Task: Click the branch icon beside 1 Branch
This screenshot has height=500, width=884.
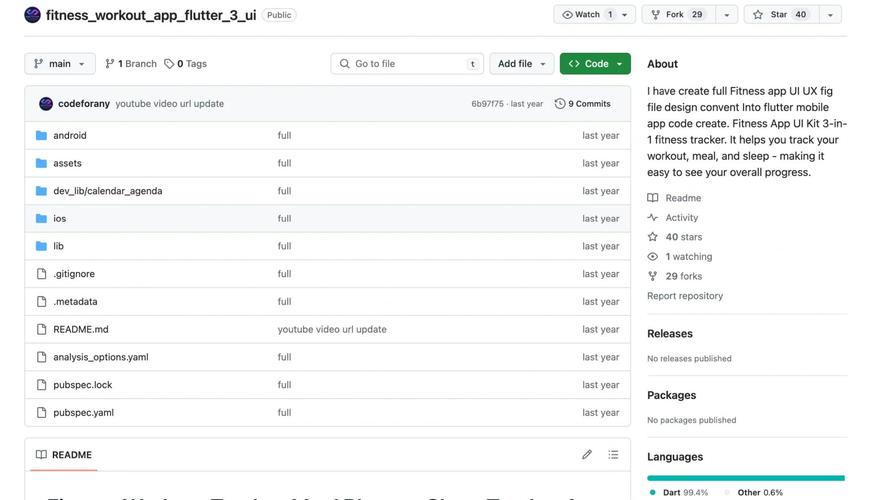Action: tap(110, 64)
